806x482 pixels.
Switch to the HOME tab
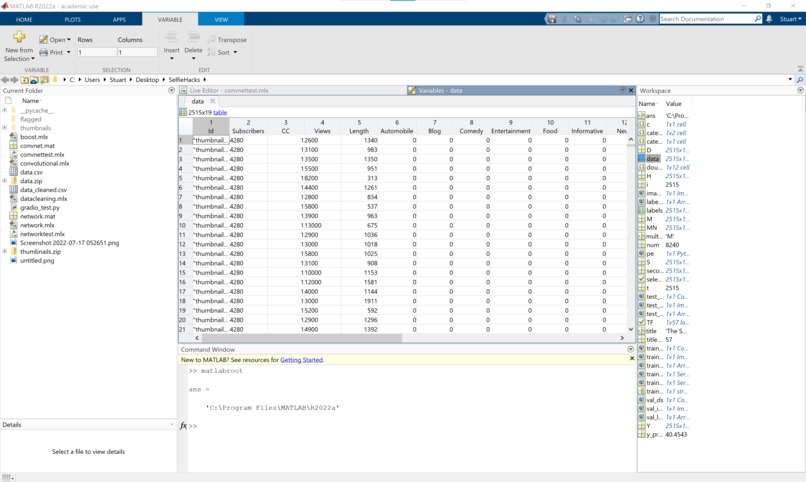tap(24, 20)
